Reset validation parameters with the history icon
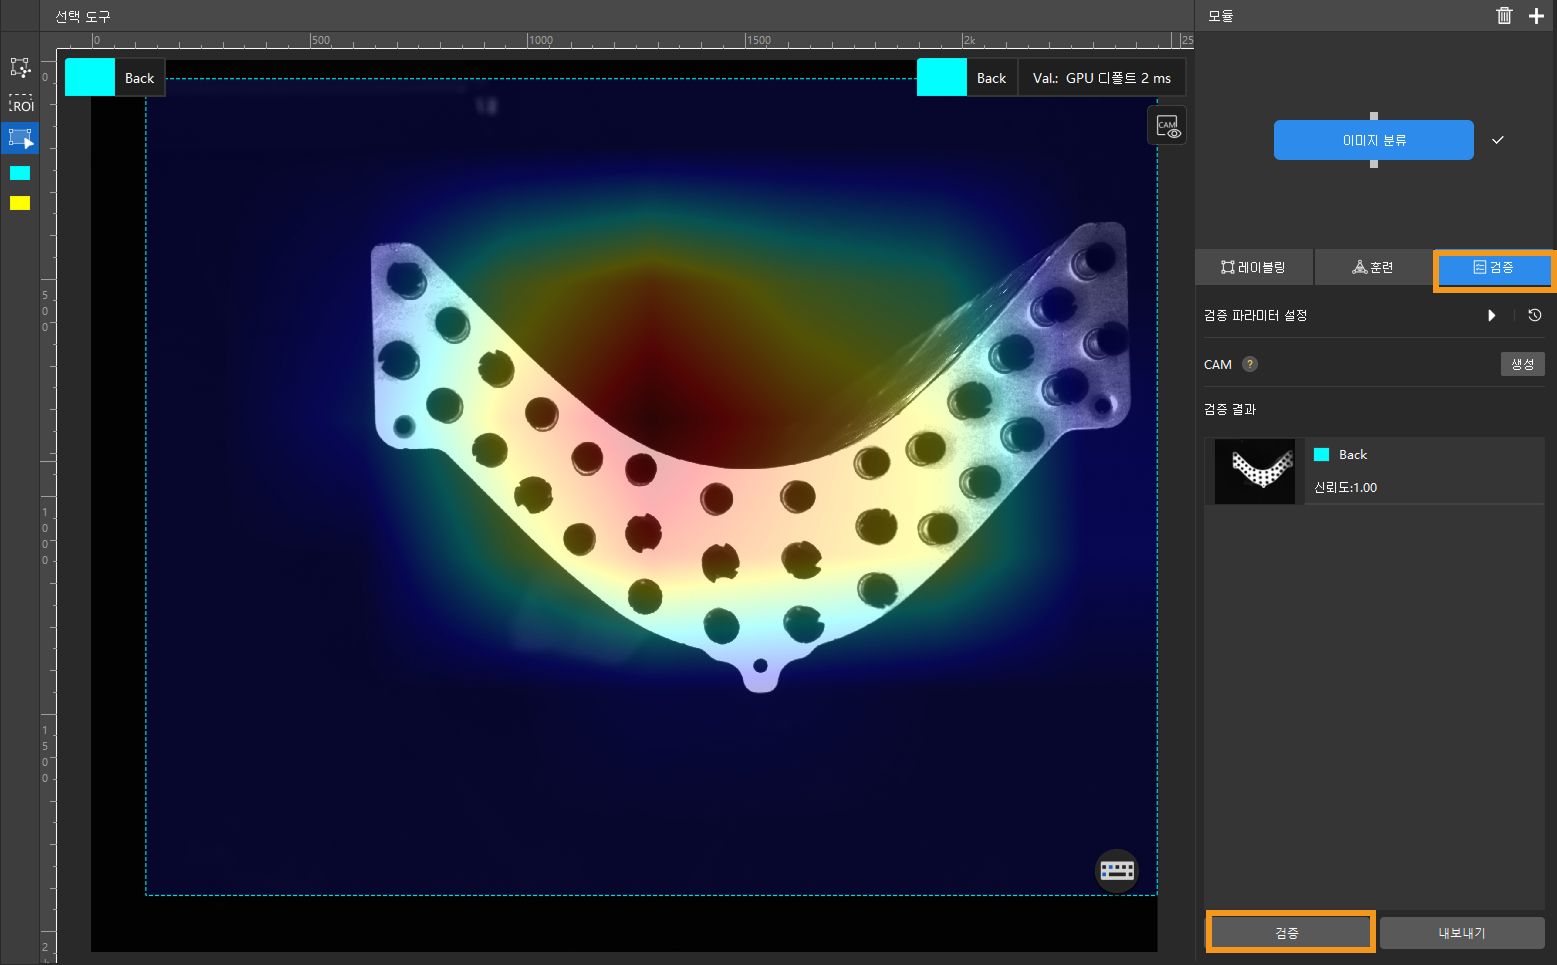 (x=1534, y=315)
